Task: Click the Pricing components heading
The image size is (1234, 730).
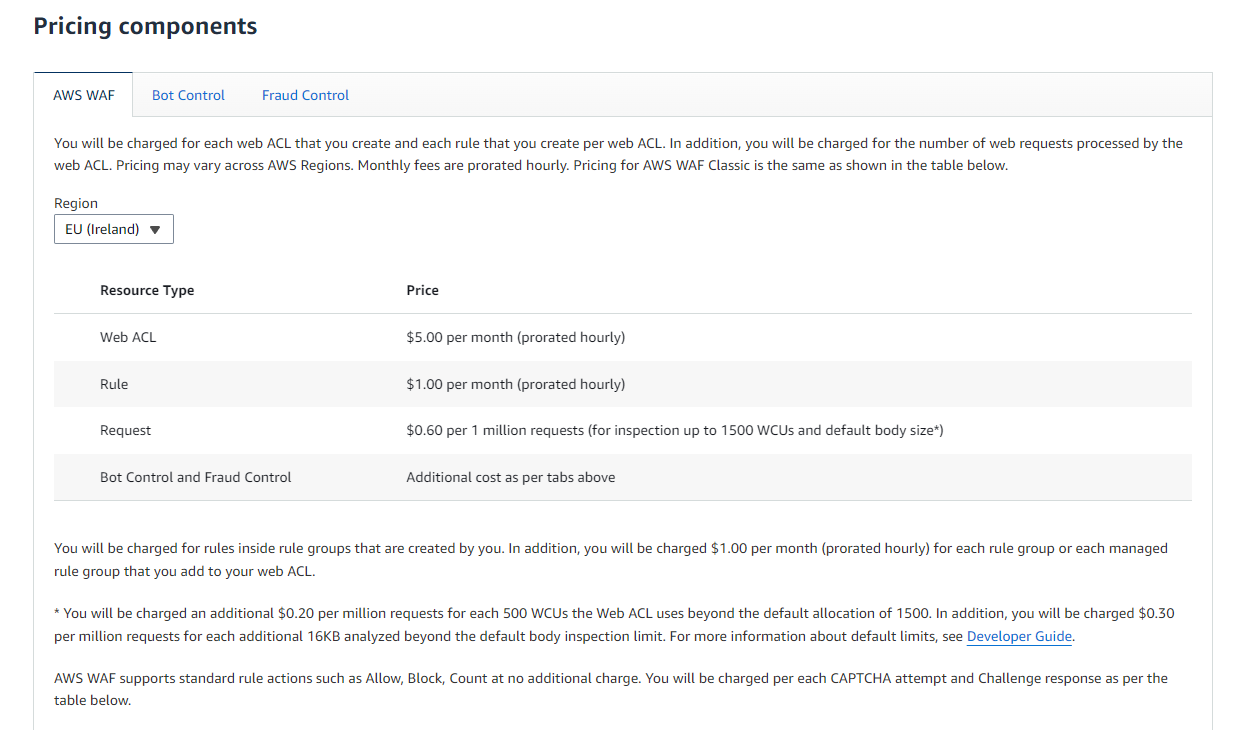Action: coord(145,26)
